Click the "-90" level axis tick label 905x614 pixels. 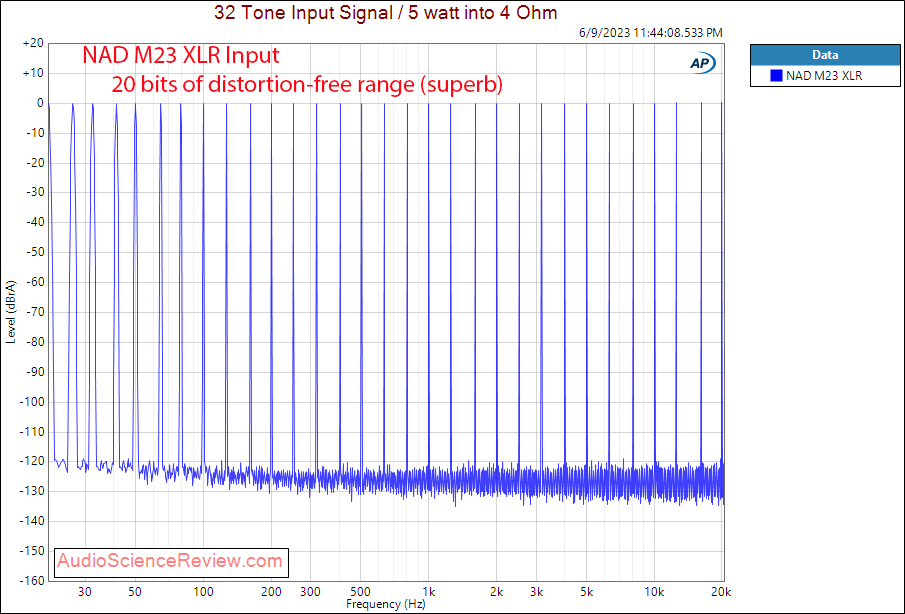35,372
